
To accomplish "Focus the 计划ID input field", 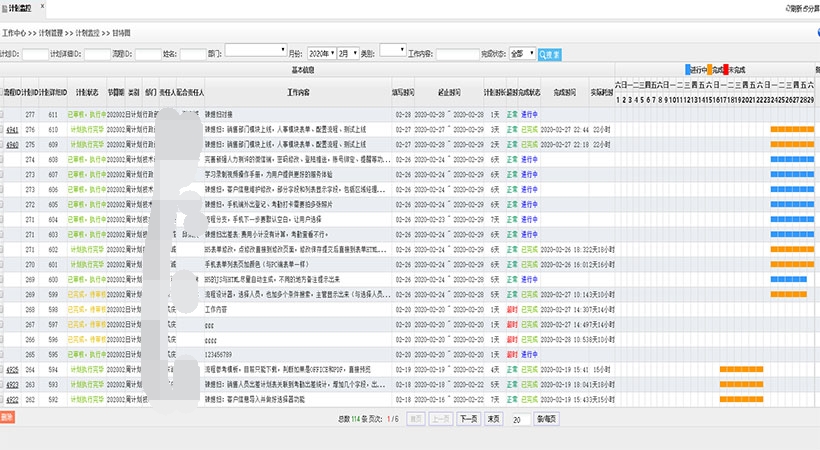I will tap(35, 54).
